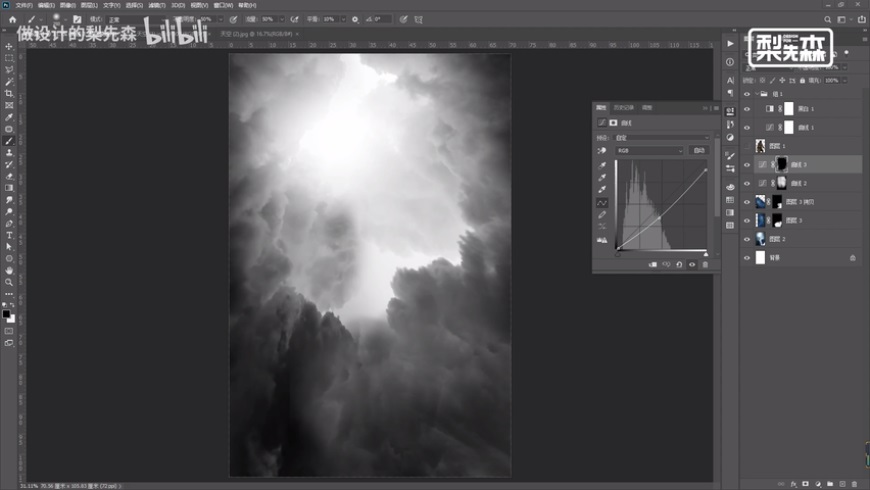This screenshot has height=490, width=870.
Task: Select the Zoom tool in toolbar
Action: 9,281
